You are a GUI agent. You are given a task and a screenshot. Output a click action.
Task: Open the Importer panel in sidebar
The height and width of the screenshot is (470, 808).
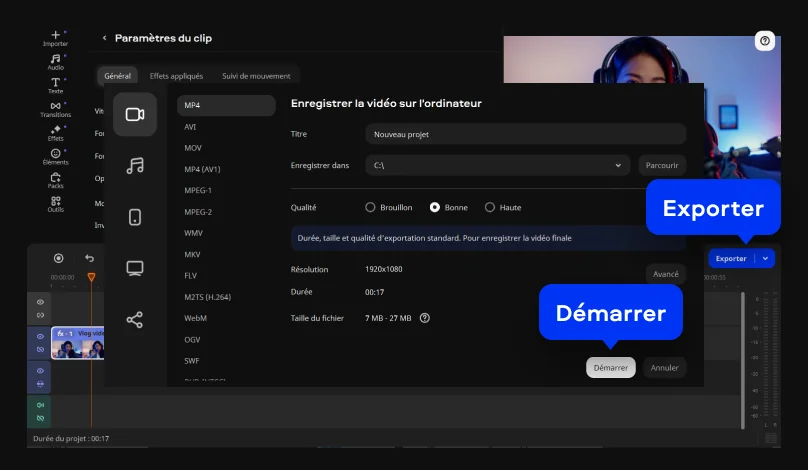[55, 38]
